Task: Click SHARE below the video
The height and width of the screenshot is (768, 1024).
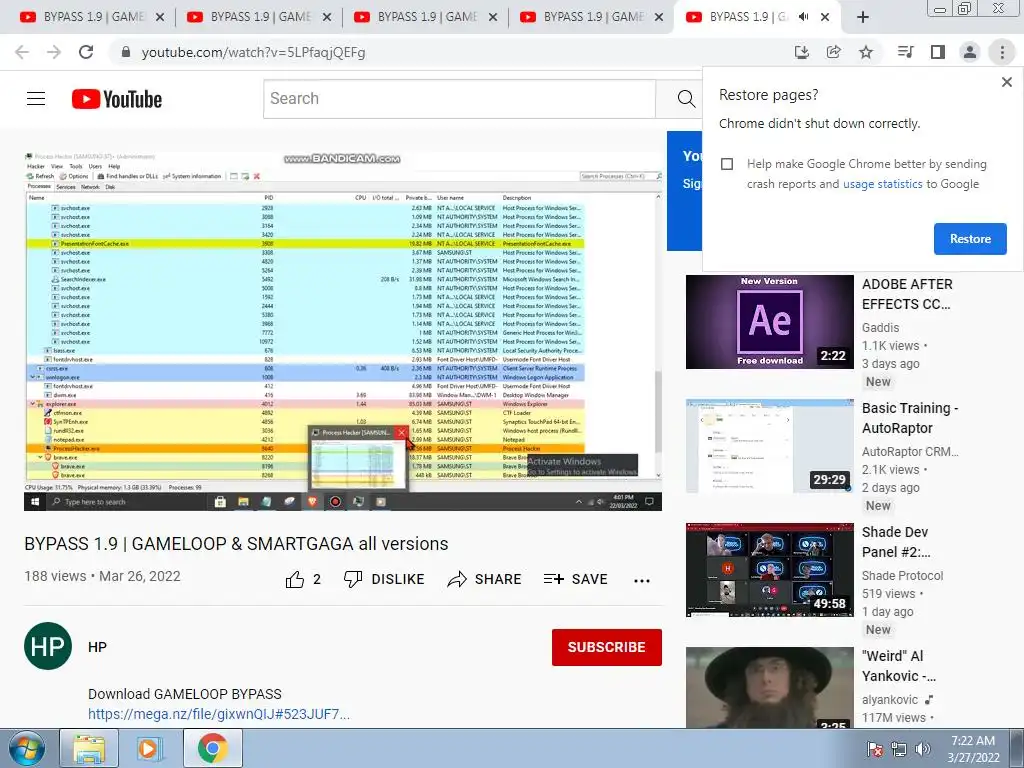Action: [x=484, y=579]
